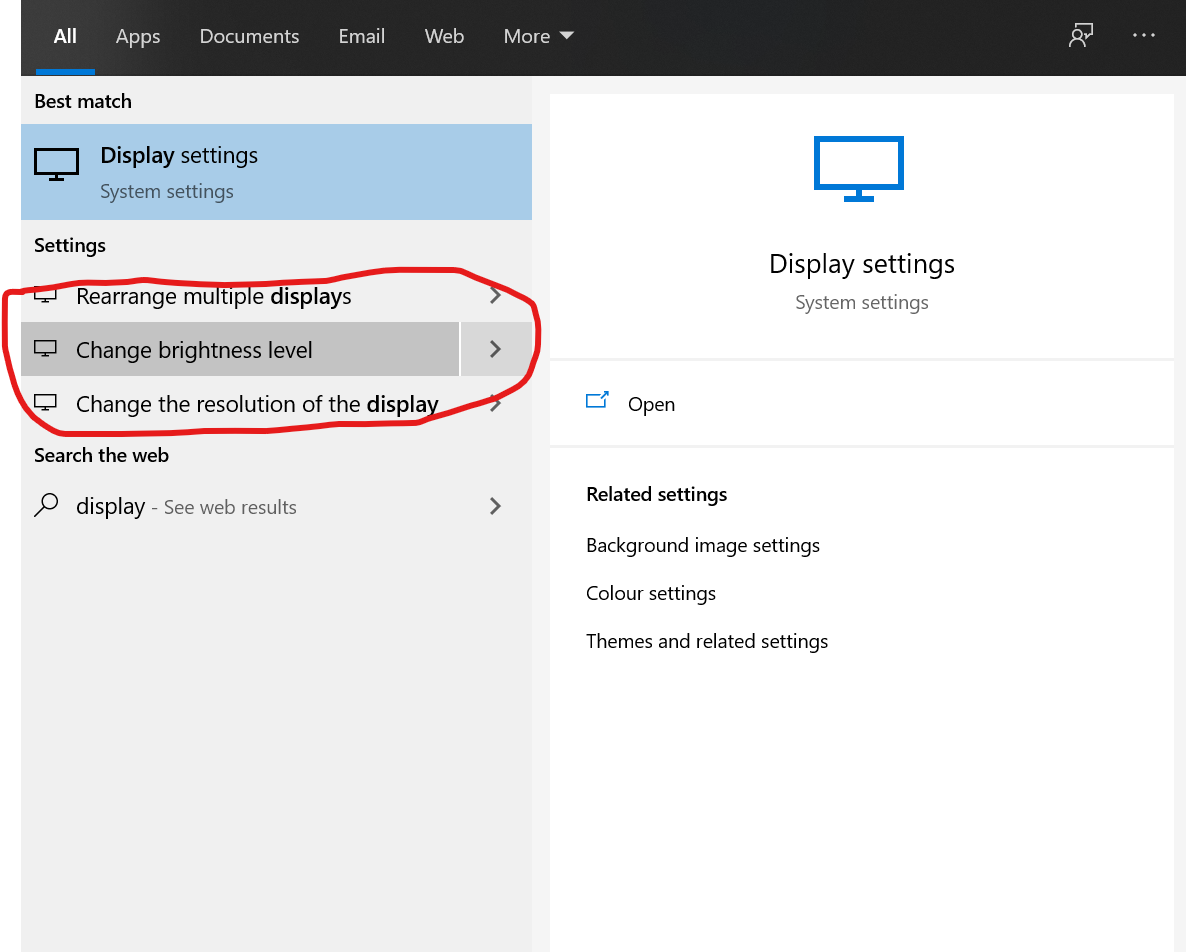This screenshot has height=952, width=1186.
Task: Open Background image settings
Action: [x=702, y=545]
